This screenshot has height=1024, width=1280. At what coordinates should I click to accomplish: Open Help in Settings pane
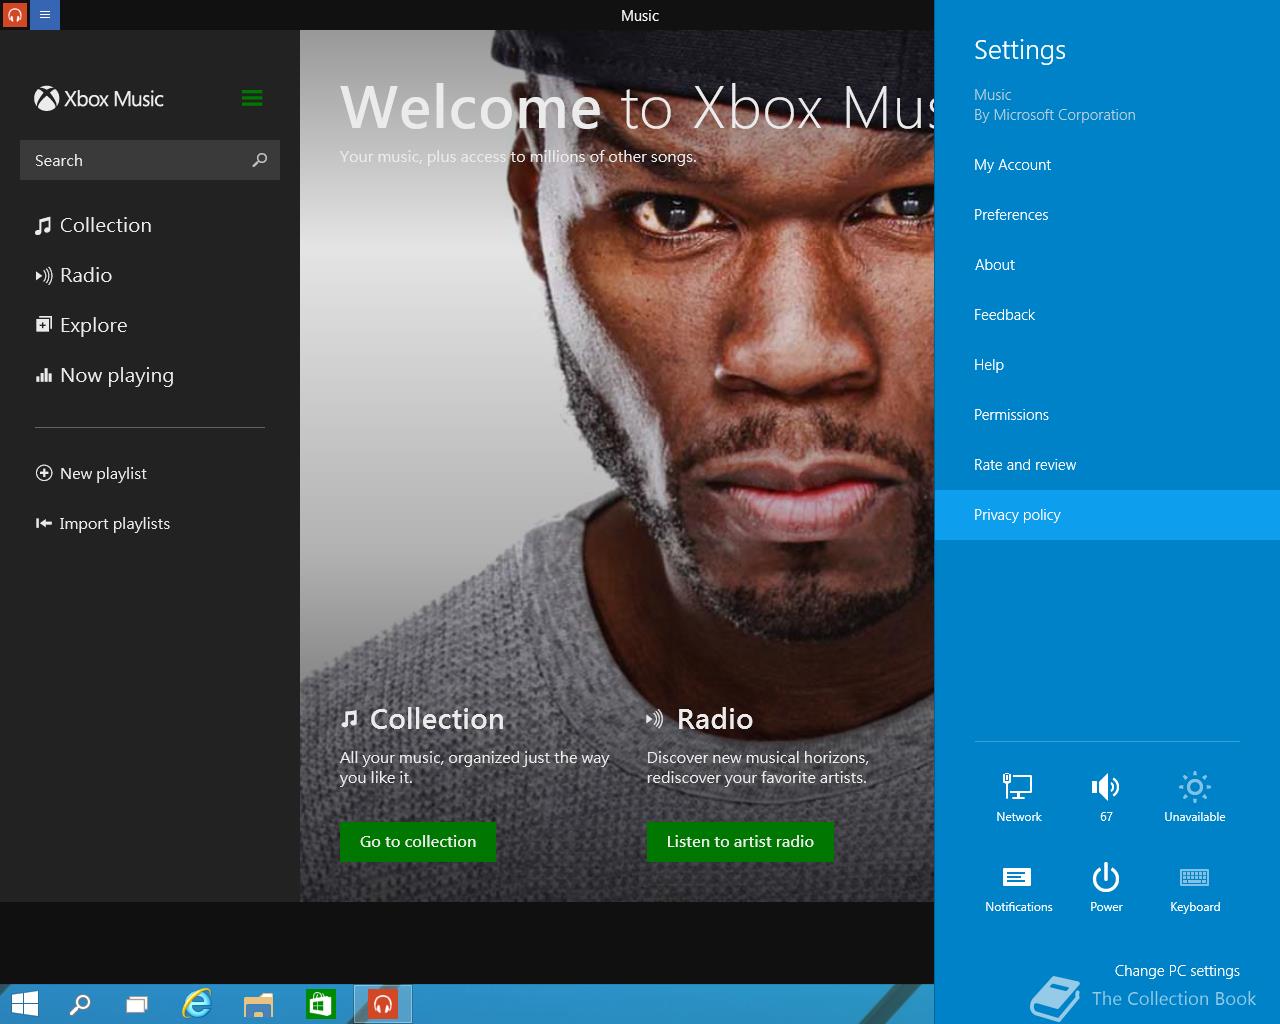pos(1107,365)
